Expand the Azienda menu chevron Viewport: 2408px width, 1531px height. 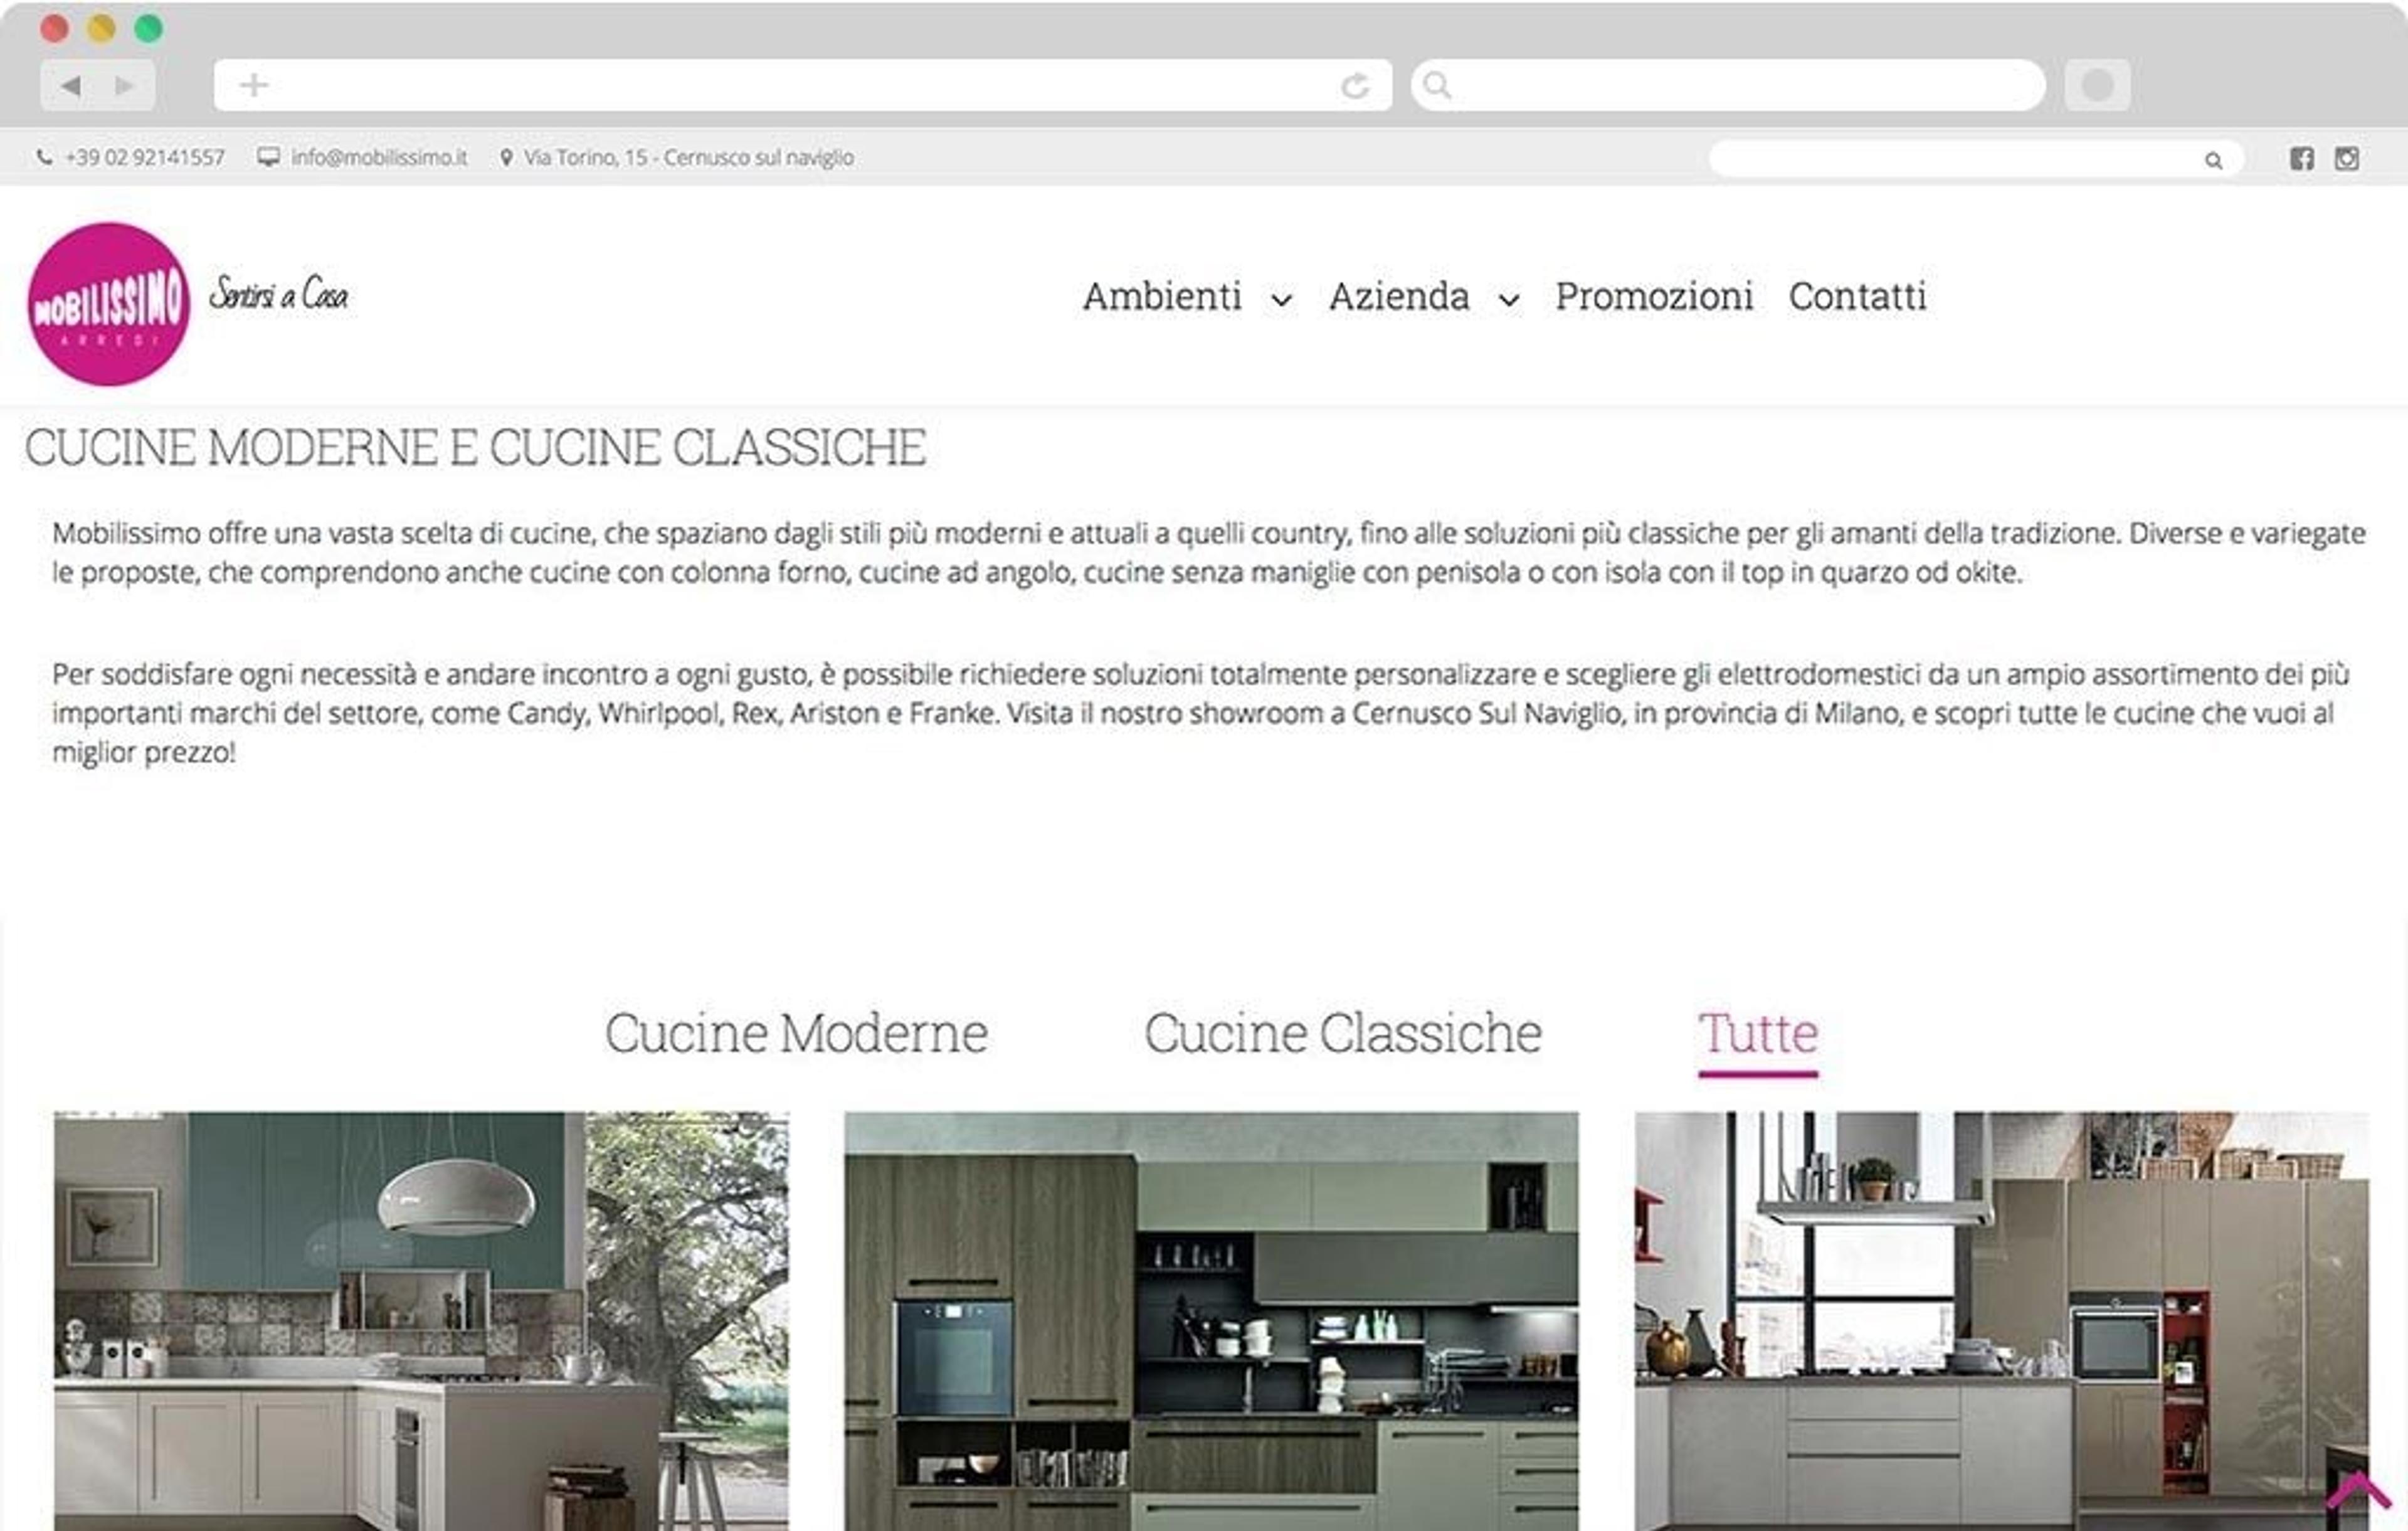[x=1510, y=299]
